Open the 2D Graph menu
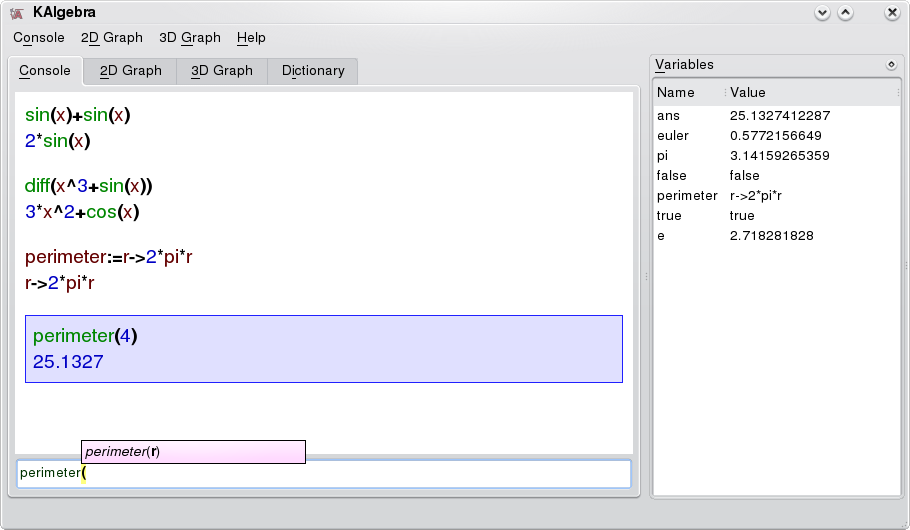 111,38
